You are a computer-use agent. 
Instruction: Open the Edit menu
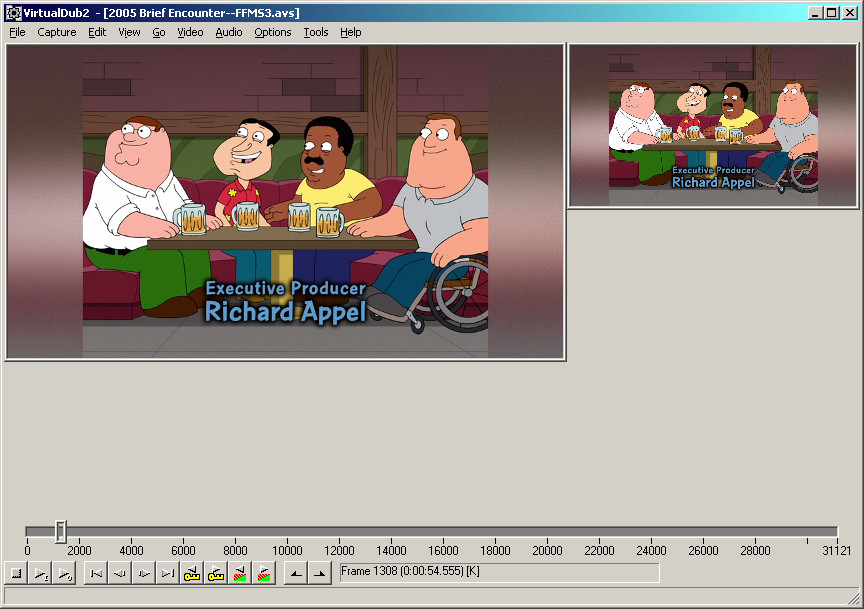coord(97,33)
